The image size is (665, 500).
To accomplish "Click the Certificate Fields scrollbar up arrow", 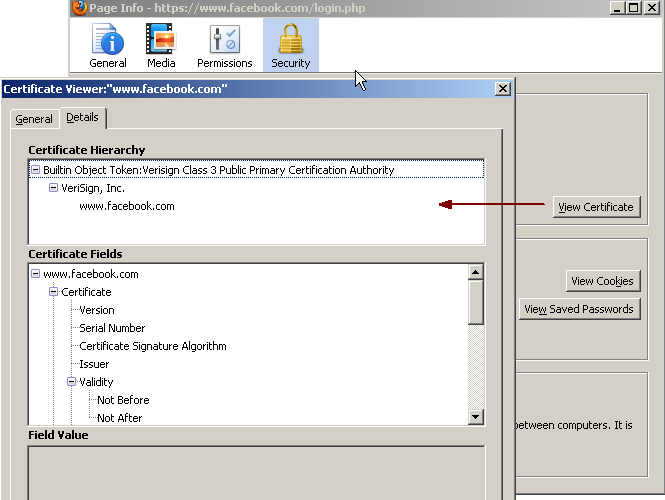I will tap(475, 272).
